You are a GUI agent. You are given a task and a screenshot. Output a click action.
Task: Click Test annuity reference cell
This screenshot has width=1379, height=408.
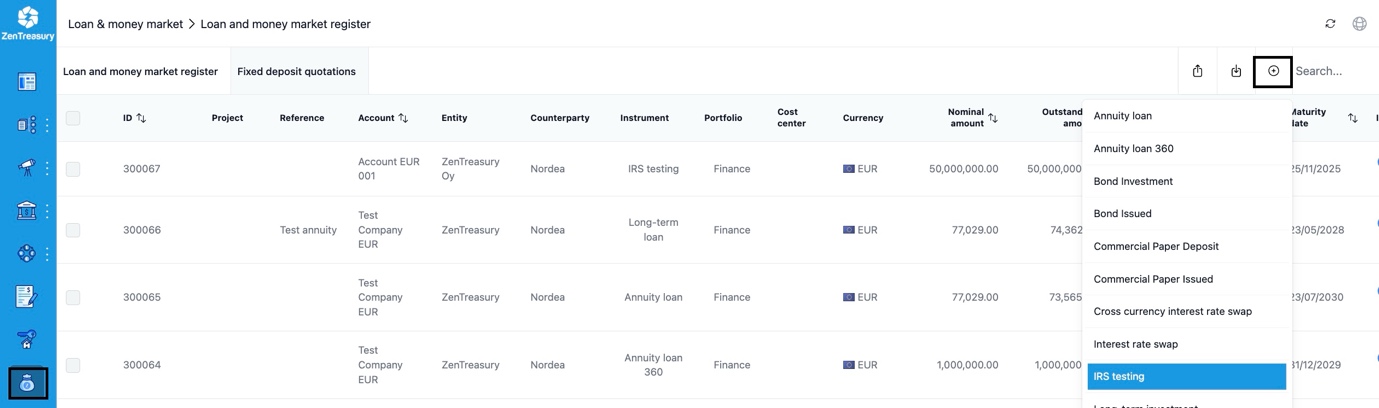point(308,230)
